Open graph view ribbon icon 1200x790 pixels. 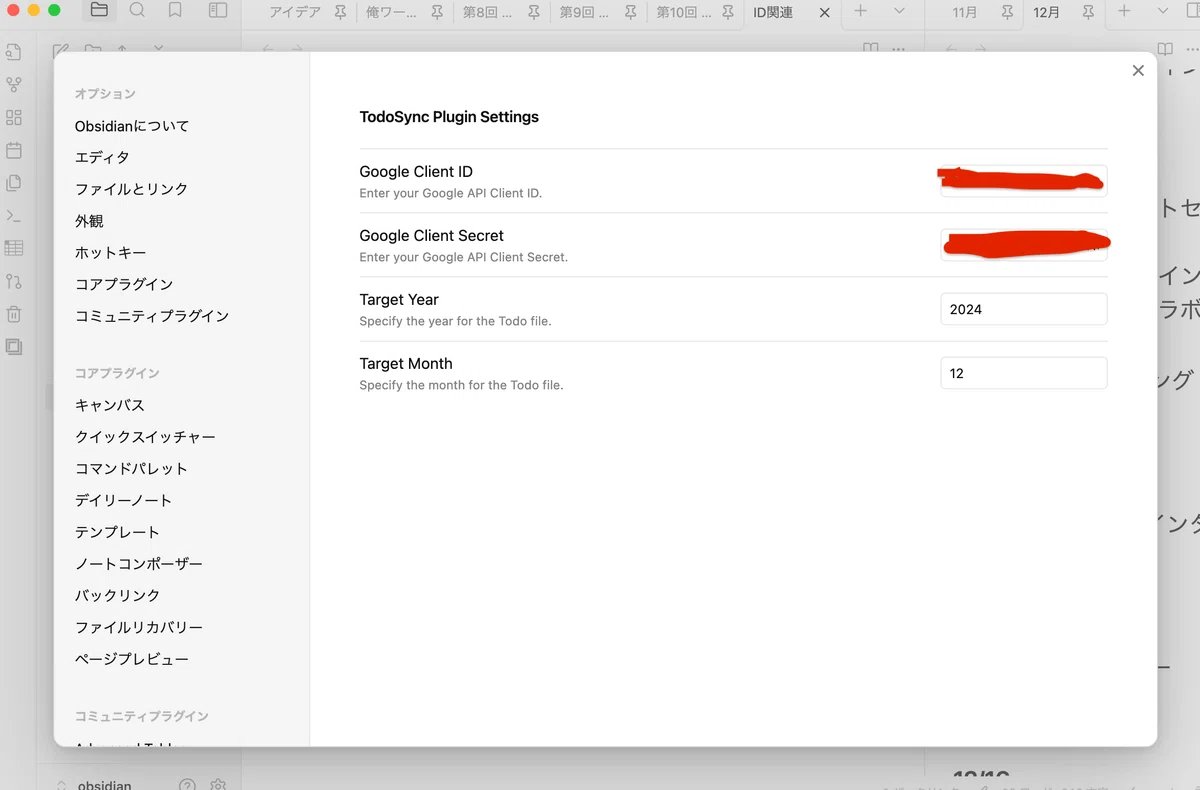pyautogui.click(x=14, y=85)
